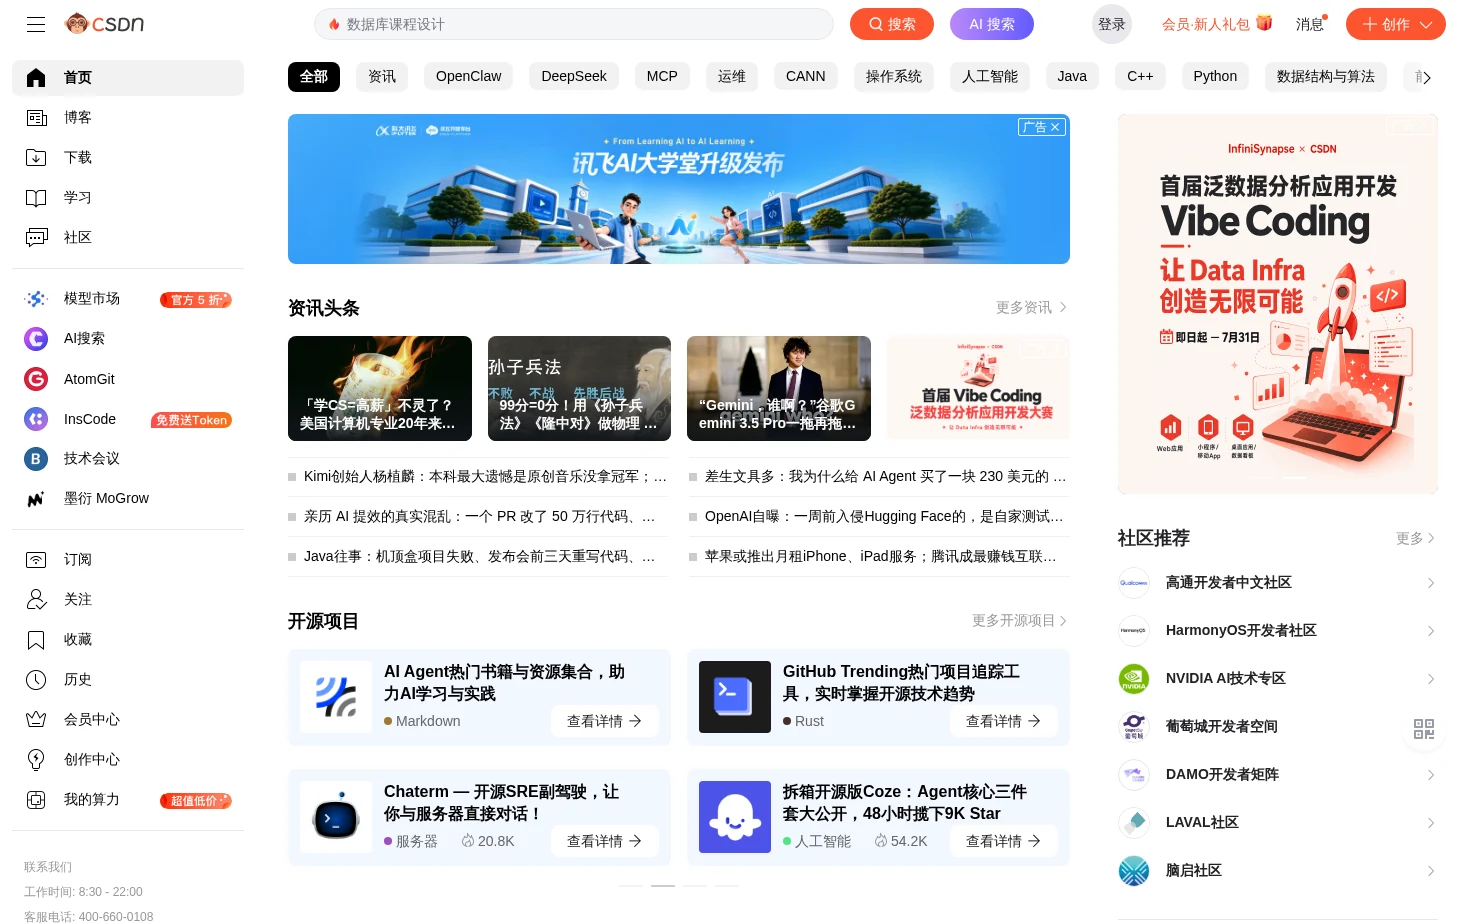Open NVIDIA AI技术专区 logo icon
This screenshot has height=923, width=1470.
click(x=1134, y=679)
